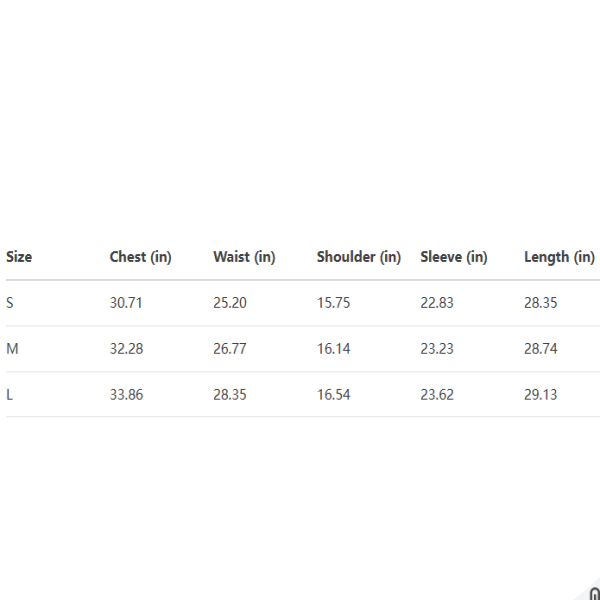600x600 pixels.
Task: Click chest value 30.71 for size S
Action: [x=126, y=303]
